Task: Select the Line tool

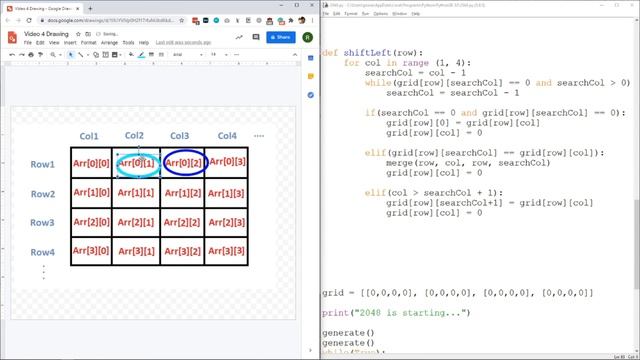Action: pos(80,55)
